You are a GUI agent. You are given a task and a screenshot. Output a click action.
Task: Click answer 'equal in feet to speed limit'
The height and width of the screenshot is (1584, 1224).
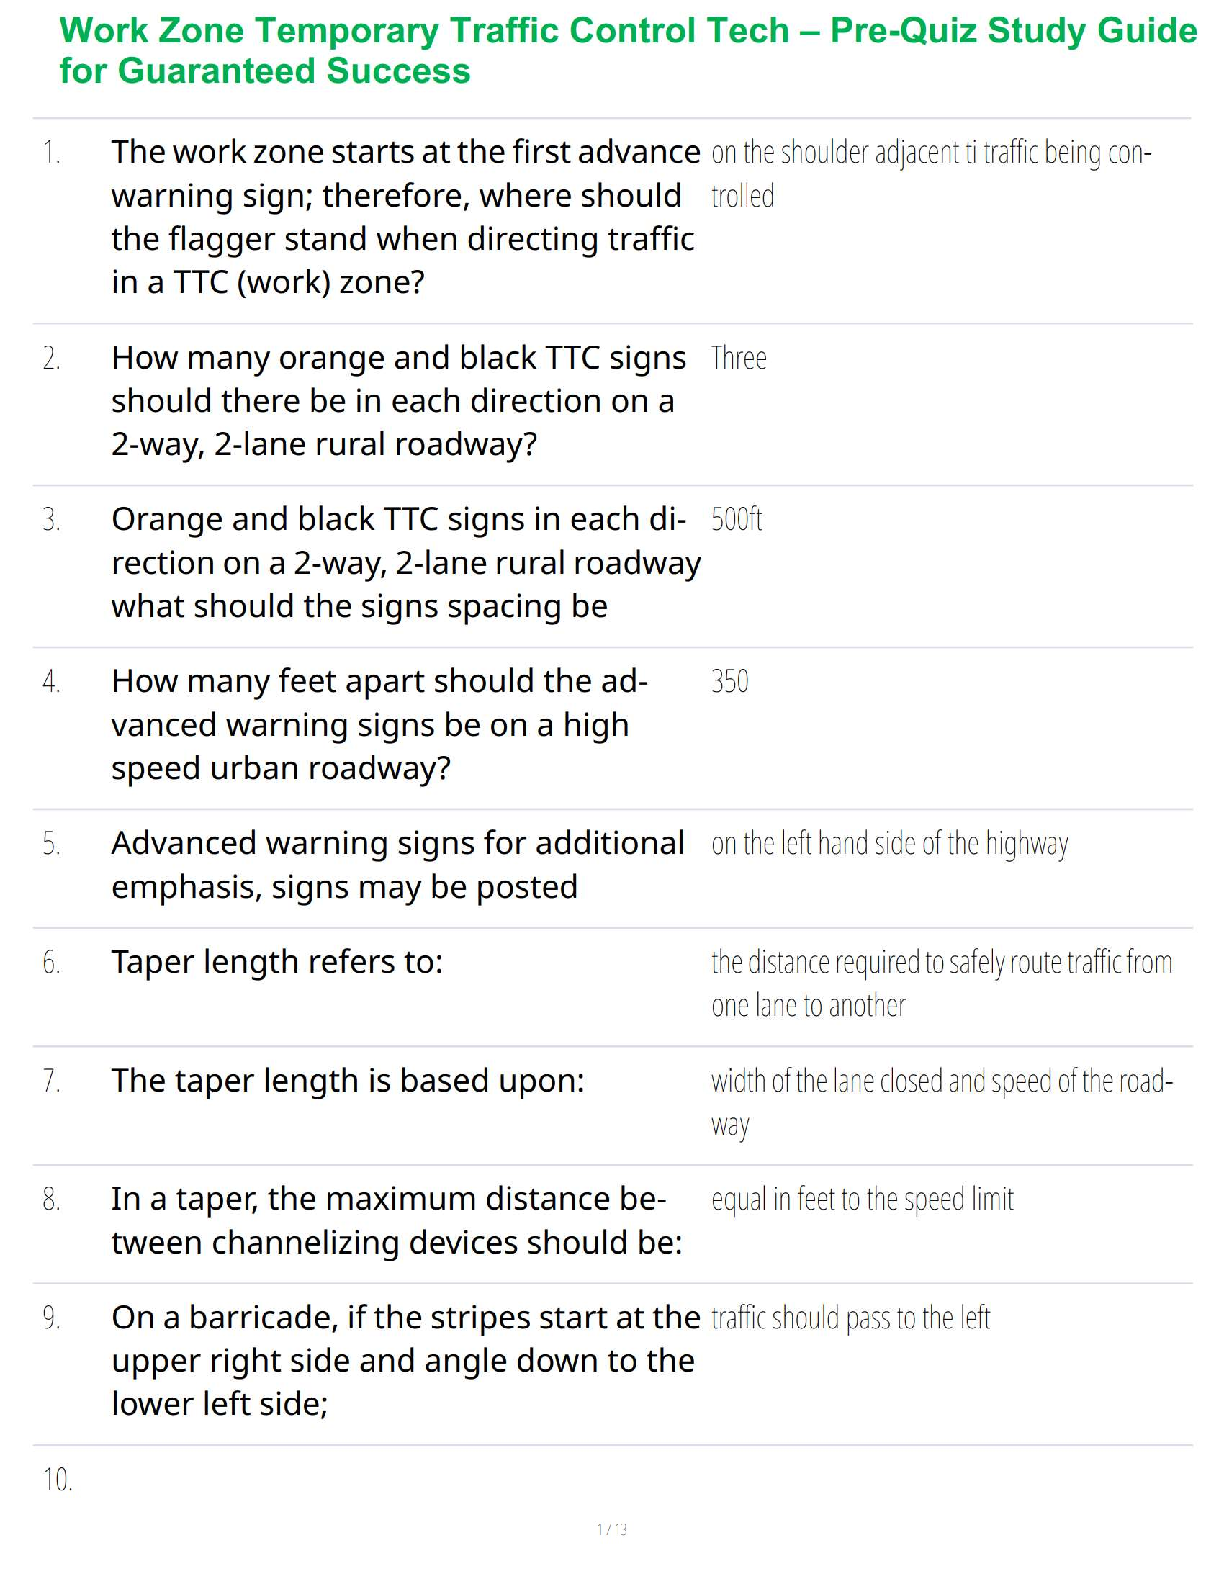pos(862,1199)
